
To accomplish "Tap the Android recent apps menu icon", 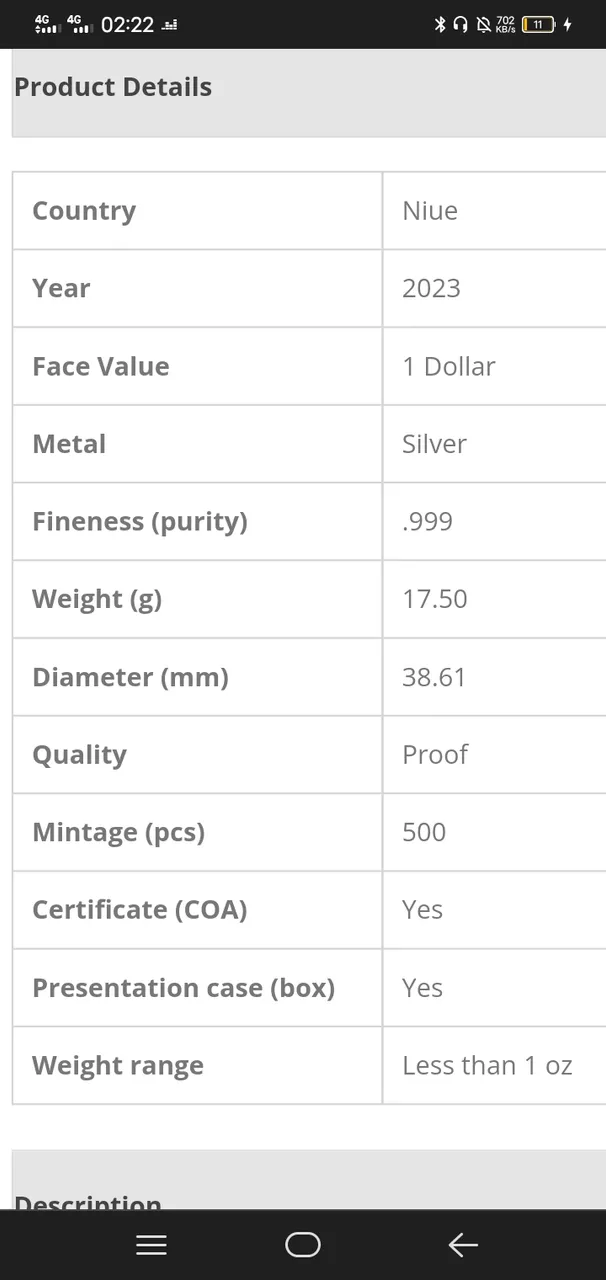I will (x=151, y=1245).
